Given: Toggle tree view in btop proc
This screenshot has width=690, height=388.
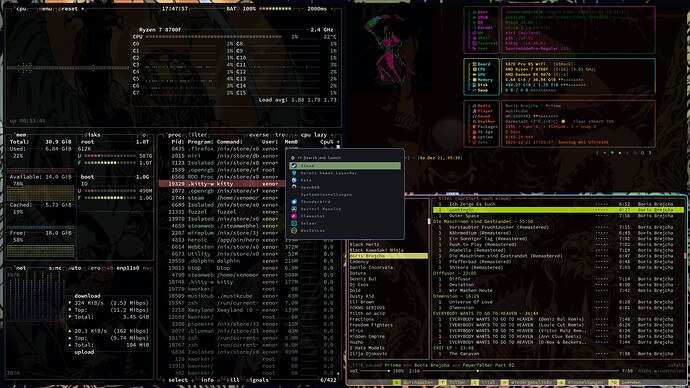Looking at the screenshot, I should click(282, 135).
